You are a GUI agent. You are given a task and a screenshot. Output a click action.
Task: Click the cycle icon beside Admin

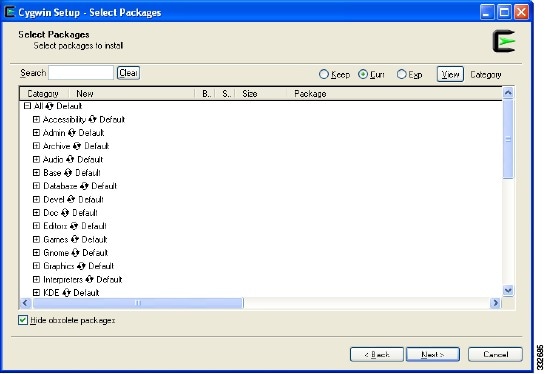72,133
